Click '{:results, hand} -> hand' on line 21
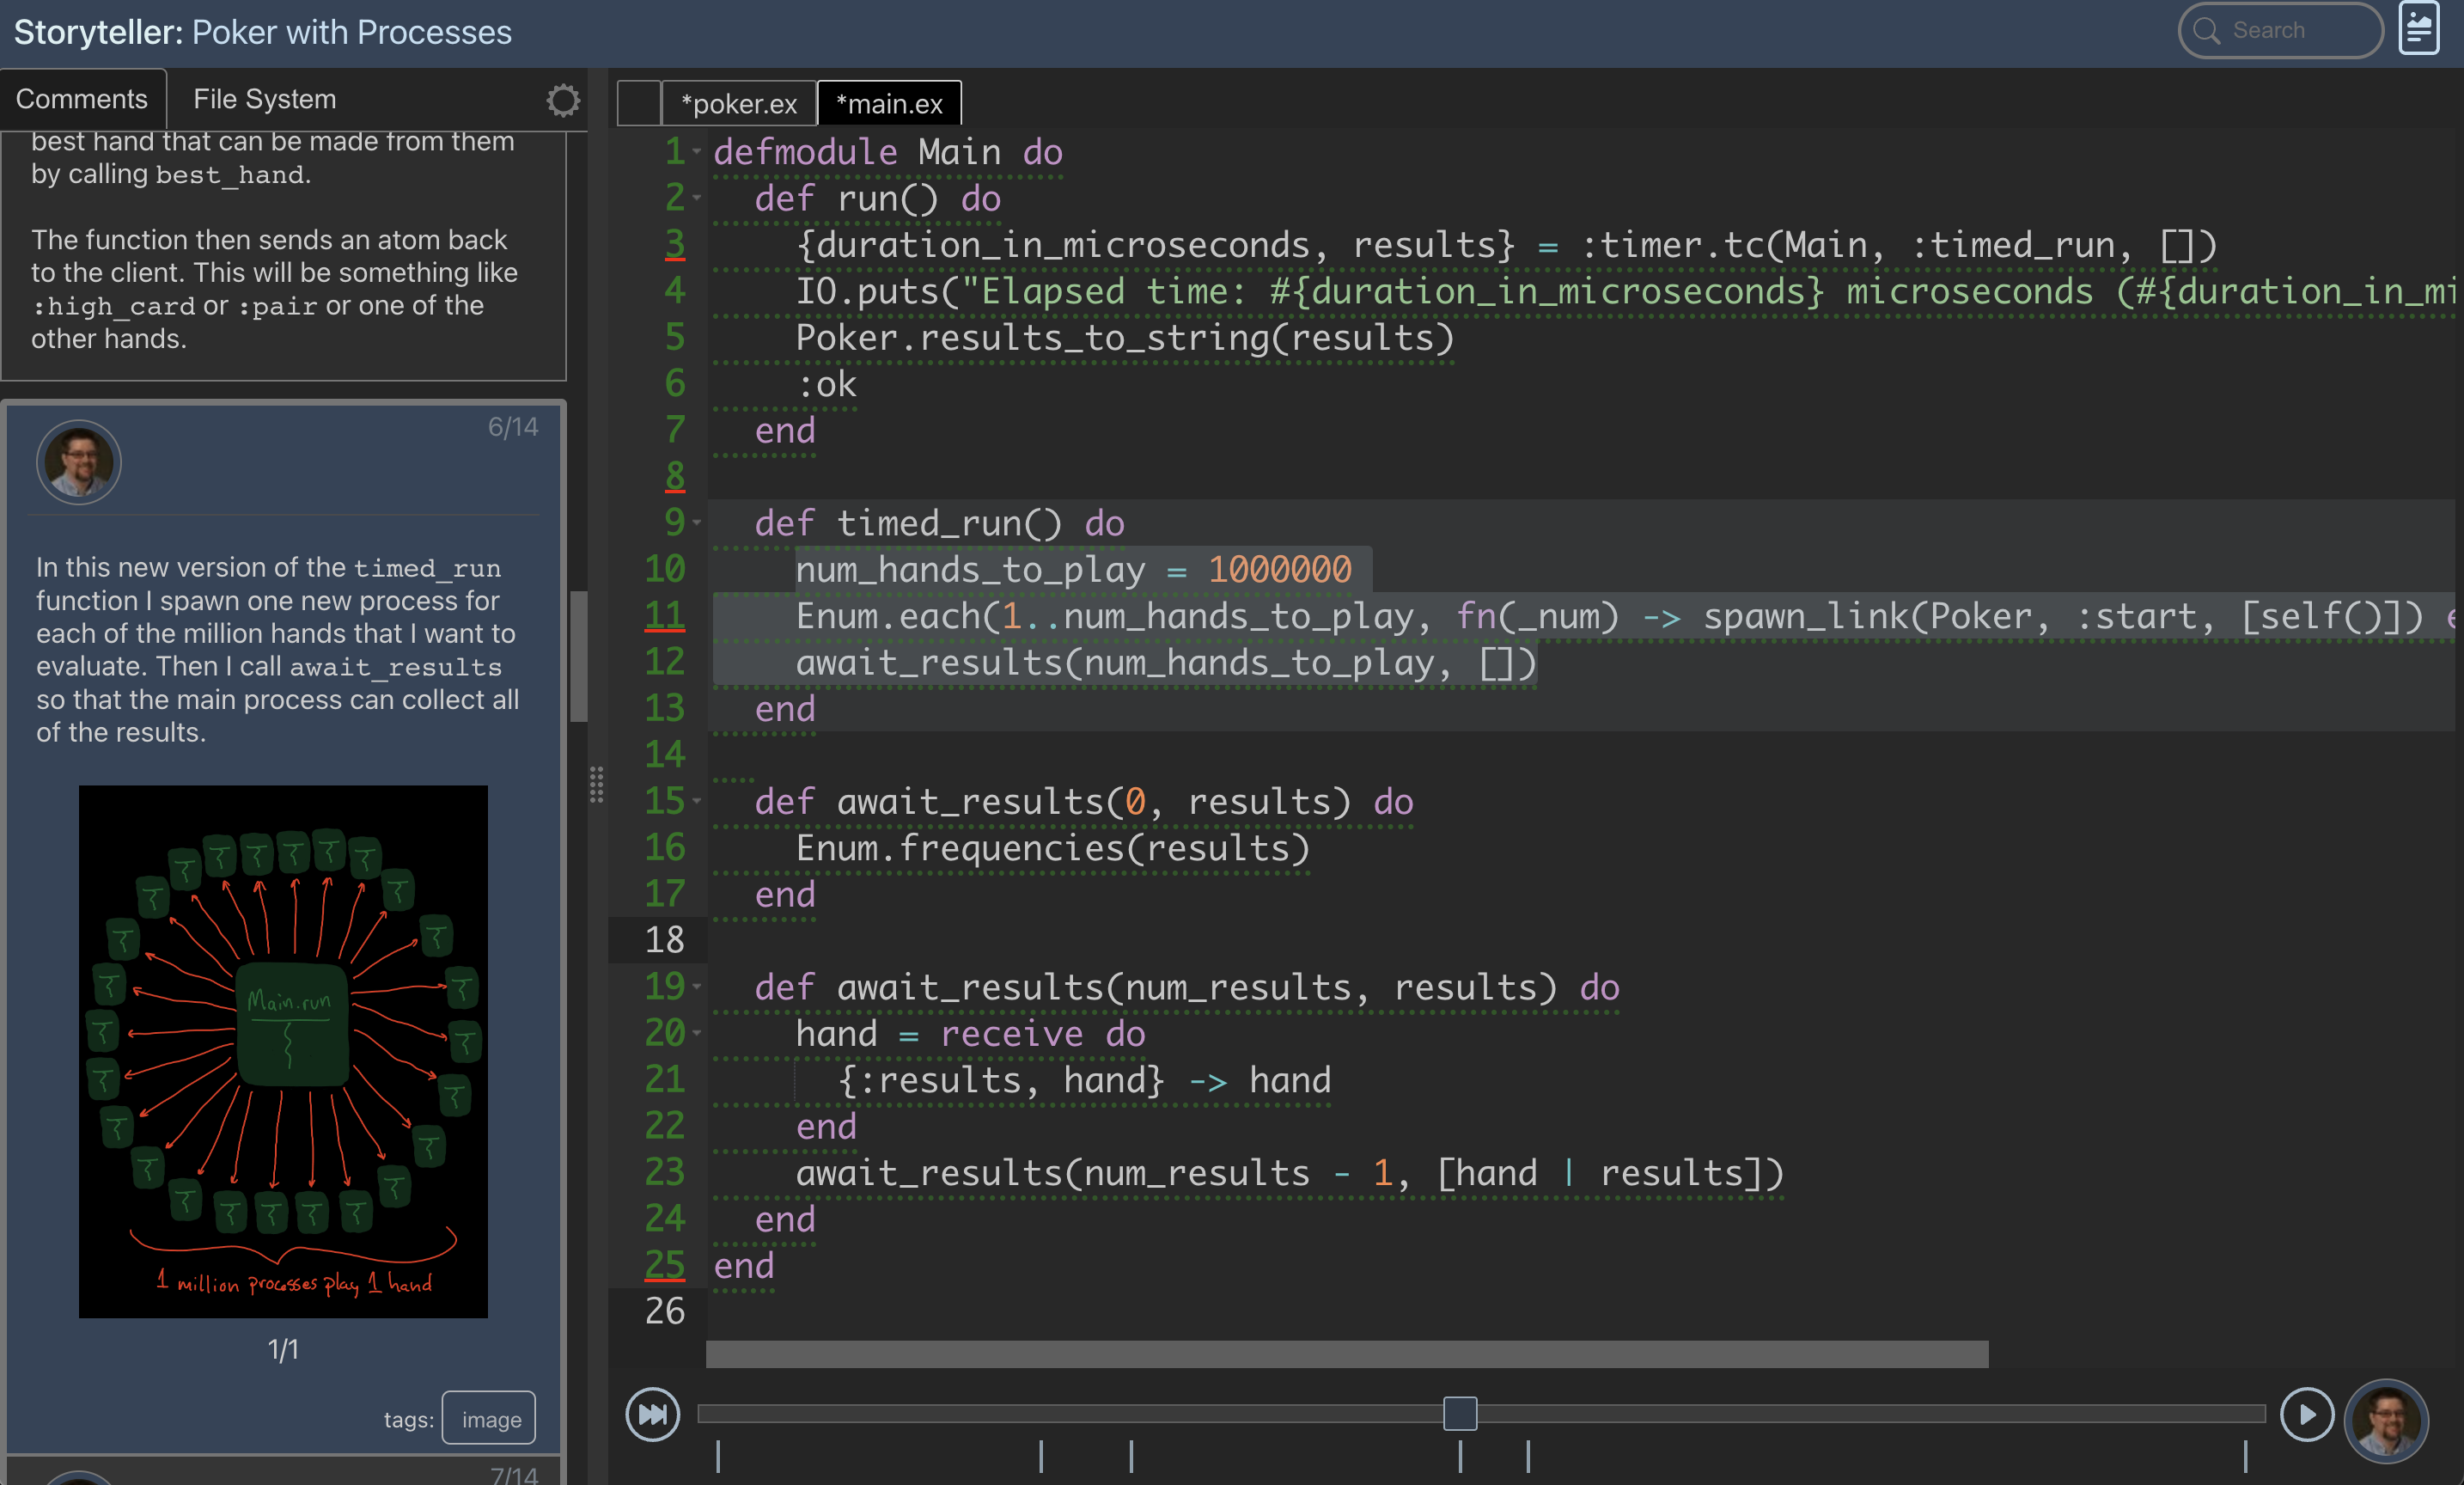The height and width of the screenshot is (1485, 2464). [x=1084, y=1080]
